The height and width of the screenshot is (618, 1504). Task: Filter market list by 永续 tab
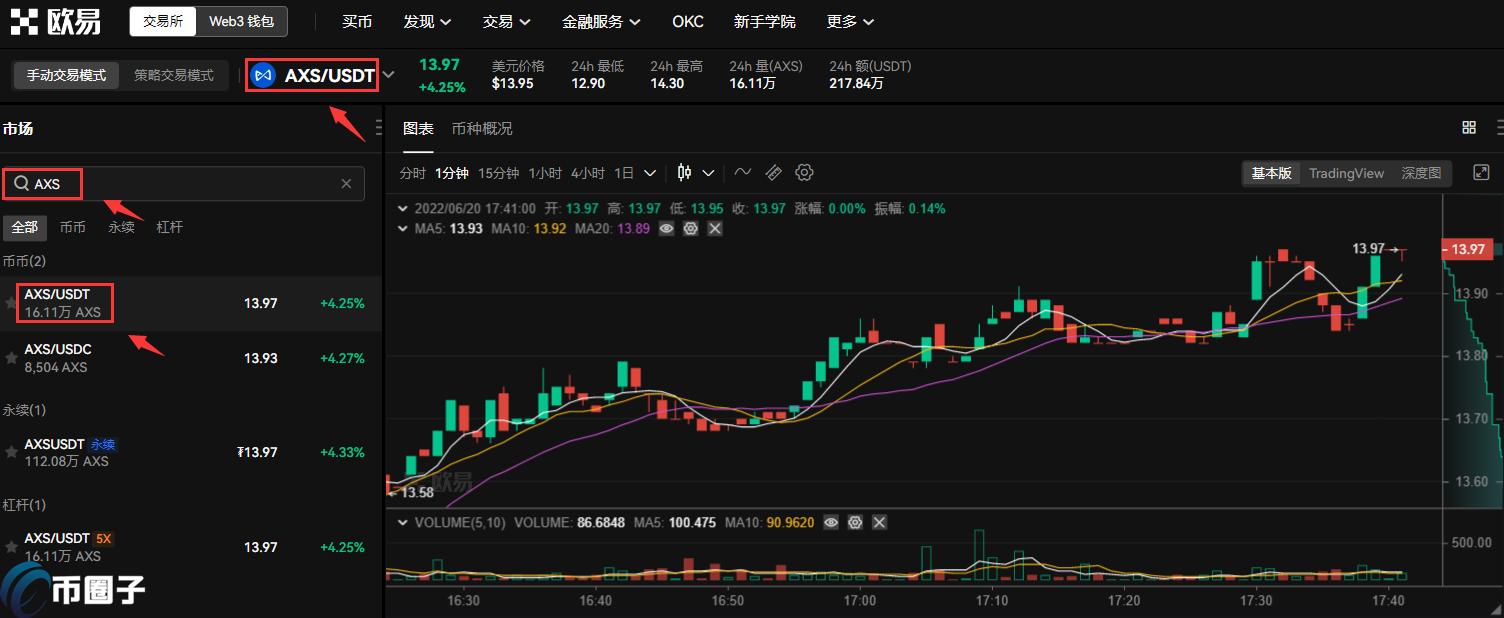[x=121, y=227]
